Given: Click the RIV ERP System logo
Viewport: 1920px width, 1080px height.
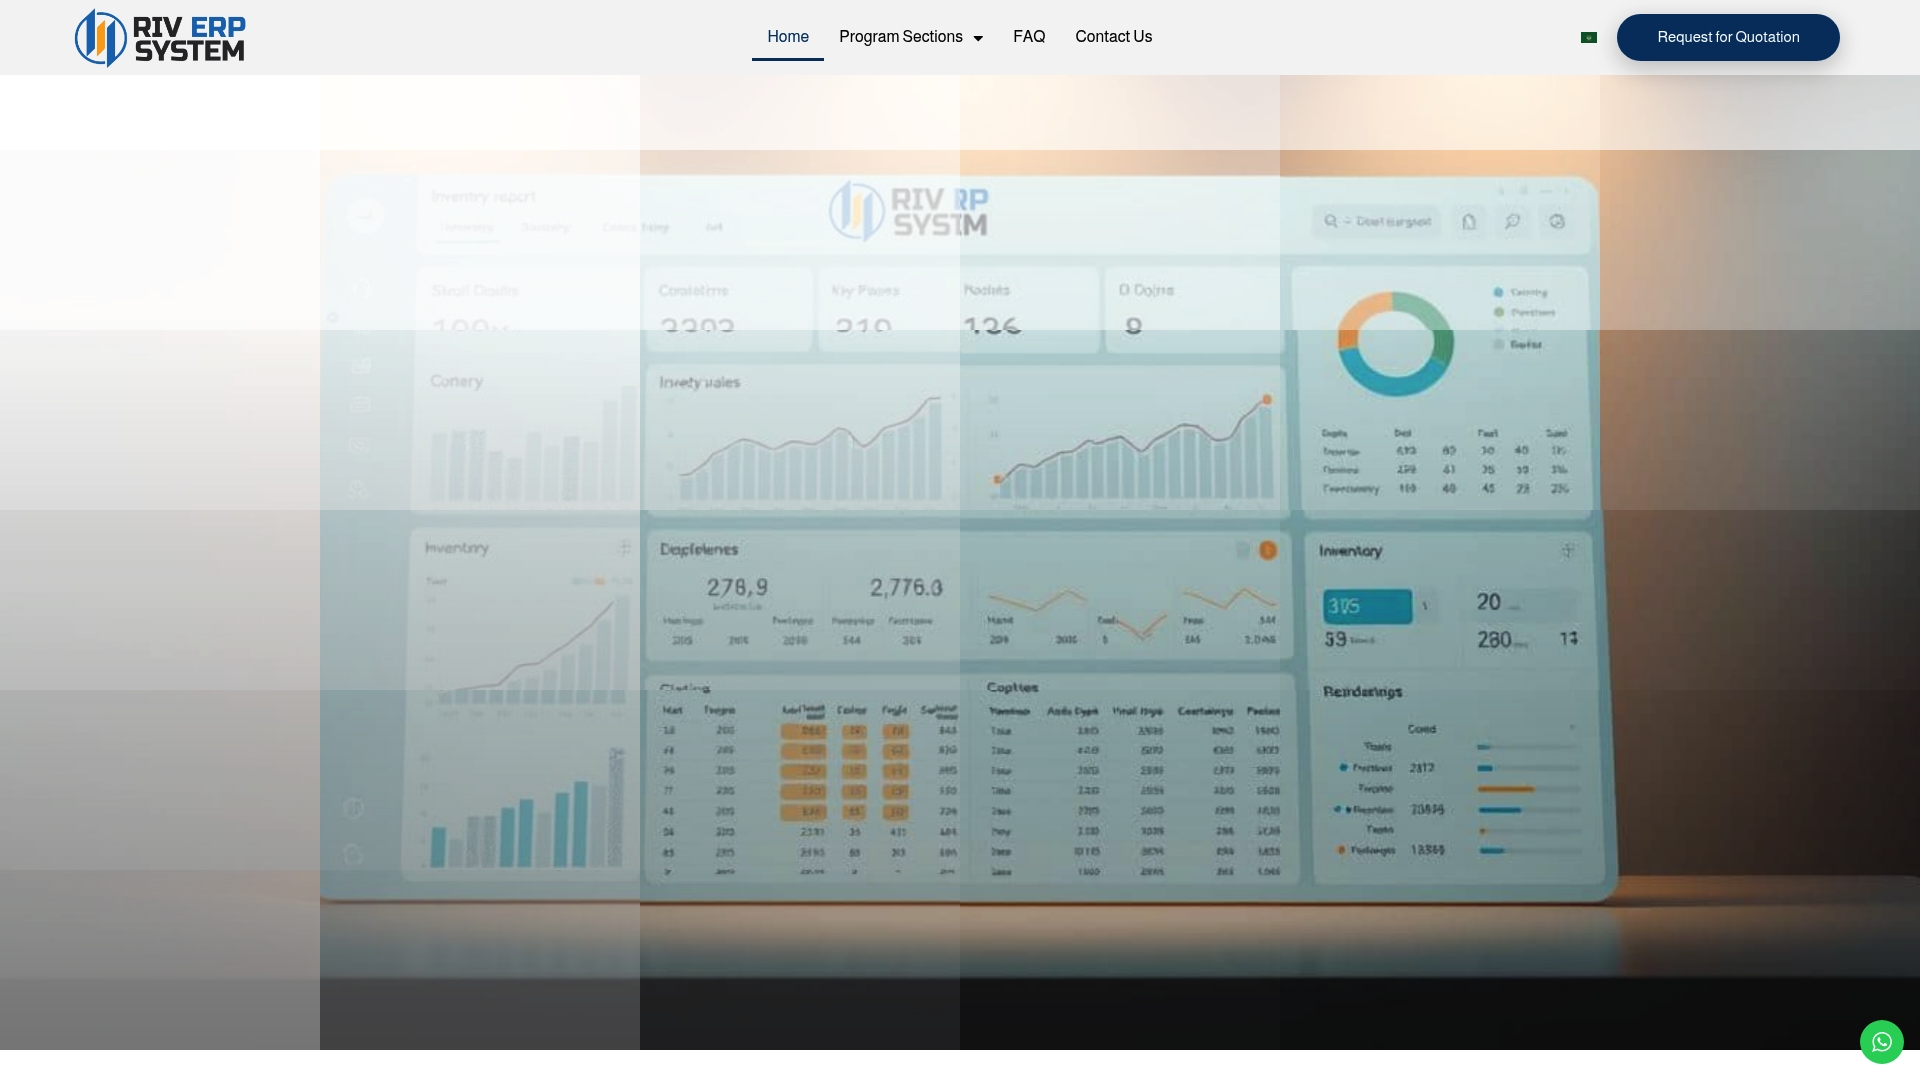Looking at the screenshot, I should coord(159,37).
